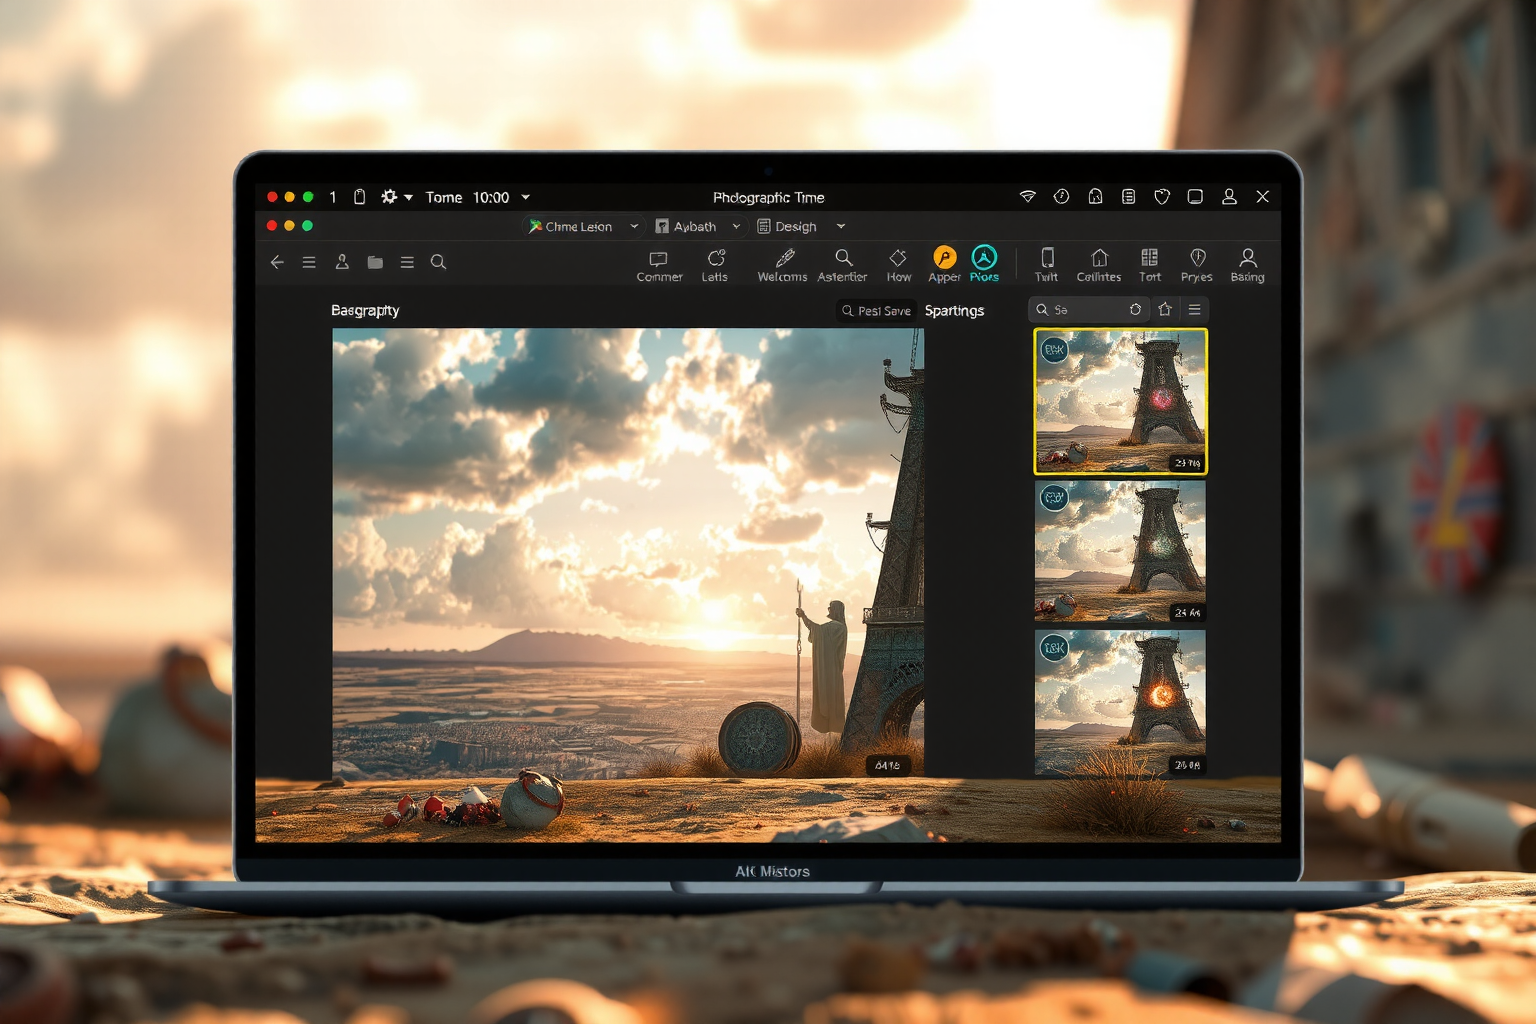Click the Pesi Save button
1536x1024 pixels.
(876, 311)
